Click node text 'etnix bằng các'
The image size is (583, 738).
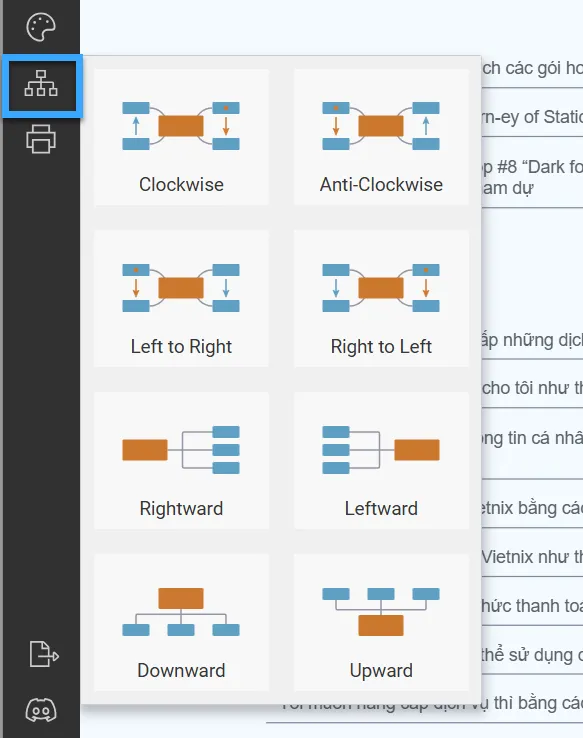[532, 508]
